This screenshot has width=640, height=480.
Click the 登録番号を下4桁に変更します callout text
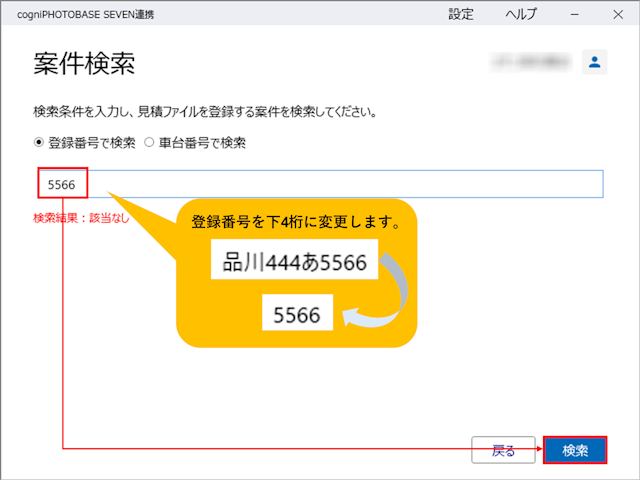coord(296,222)
